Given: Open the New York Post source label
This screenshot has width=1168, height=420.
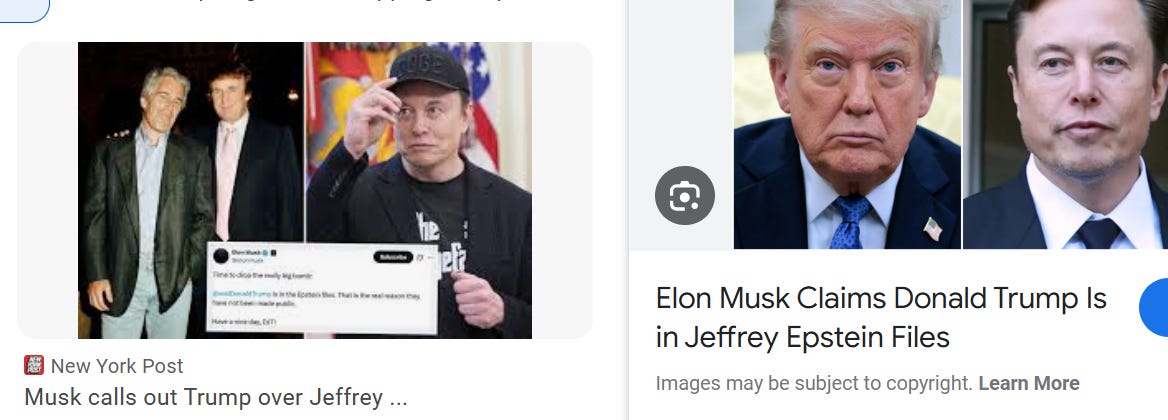Looking at the screenshot, I should [x=117, y=366].
